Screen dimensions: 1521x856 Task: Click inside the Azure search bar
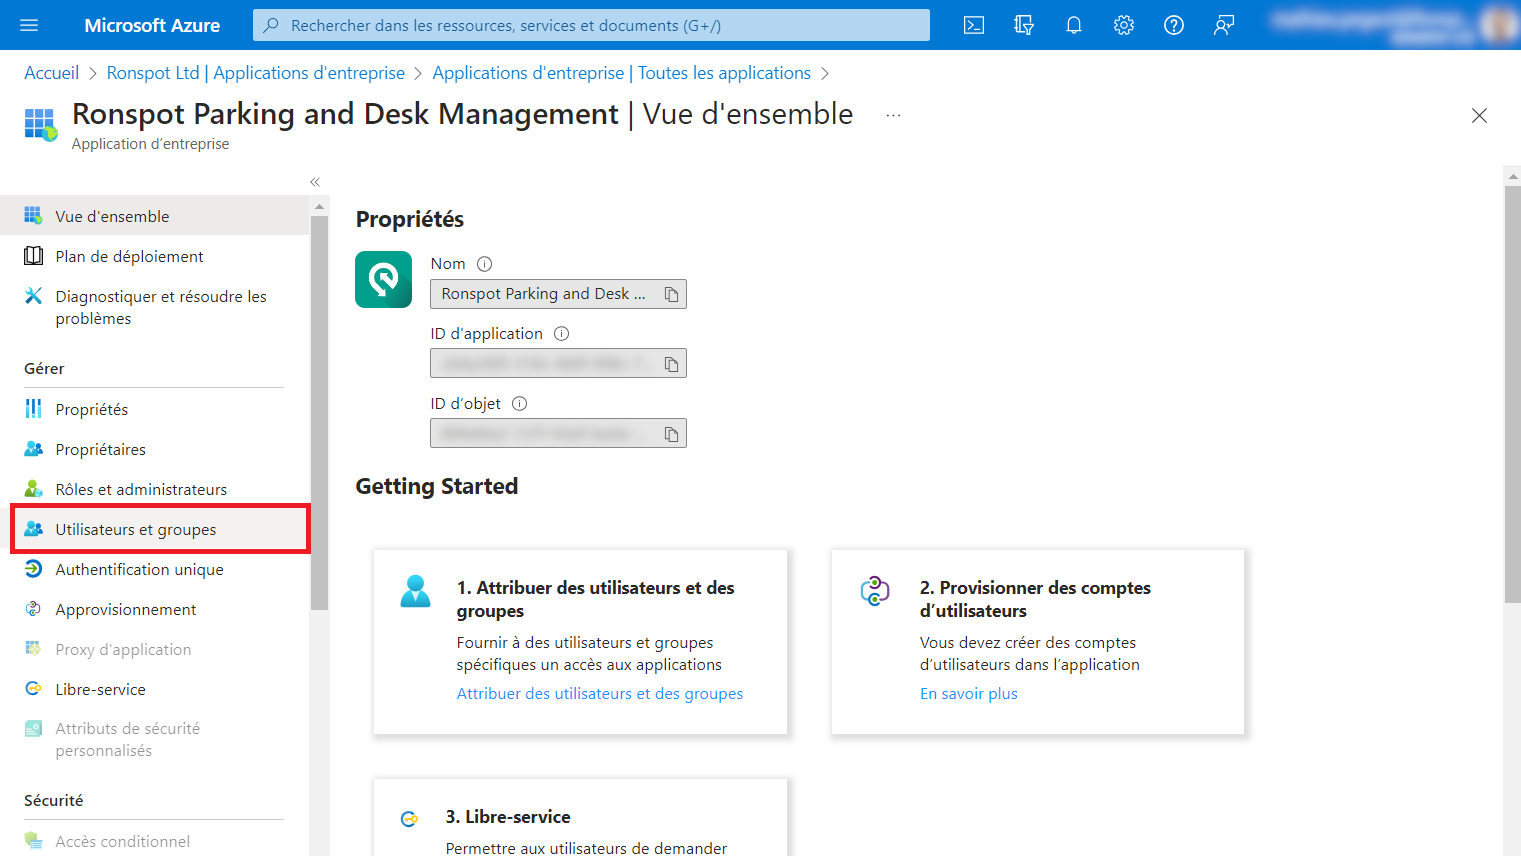[x=590, y=24]
